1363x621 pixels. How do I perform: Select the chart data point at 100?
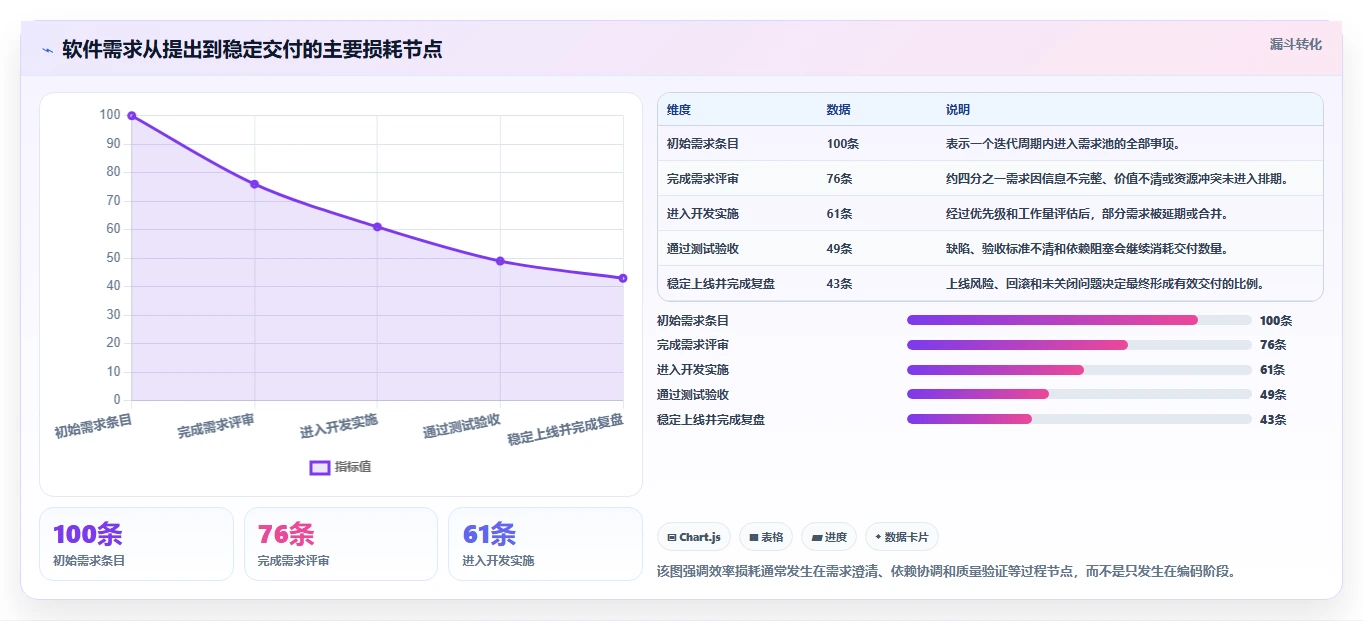tap(132, 116)
